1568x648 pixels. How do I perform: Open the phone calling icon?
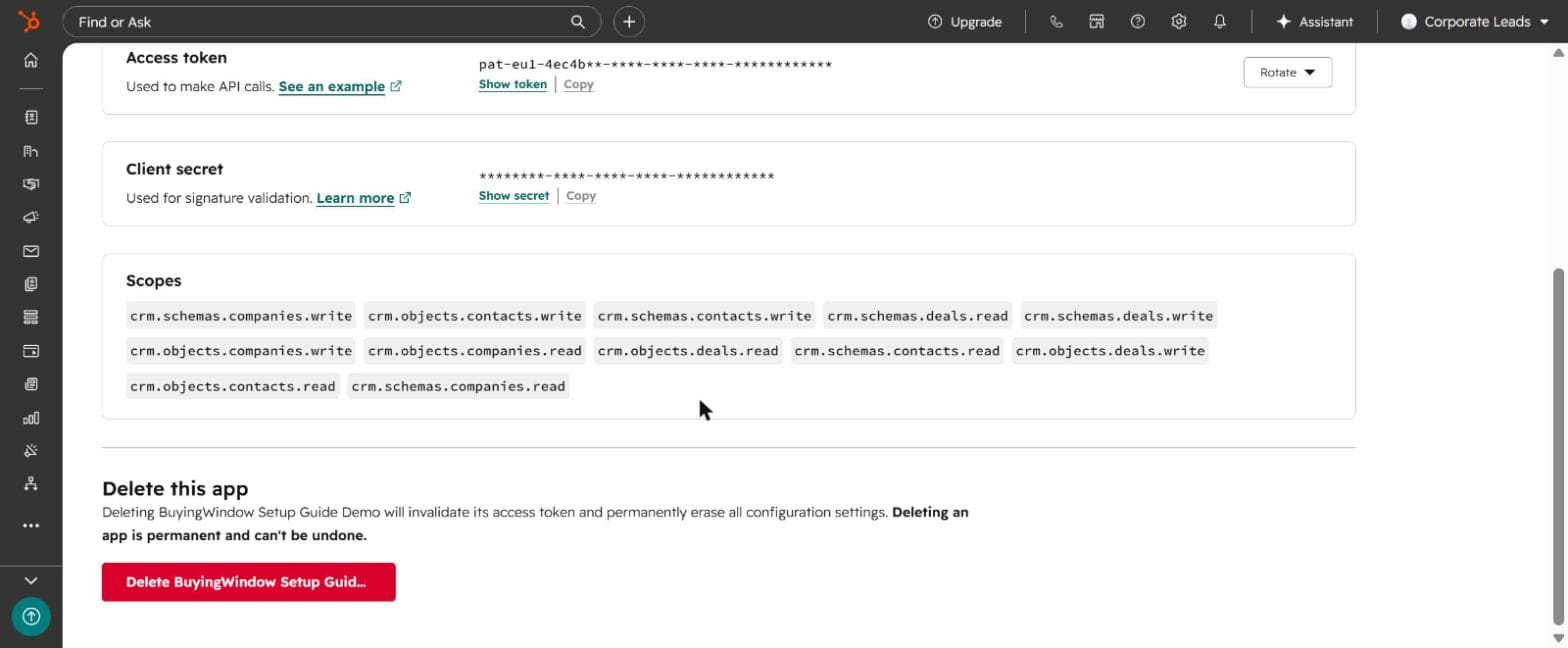coord(1056,21)
